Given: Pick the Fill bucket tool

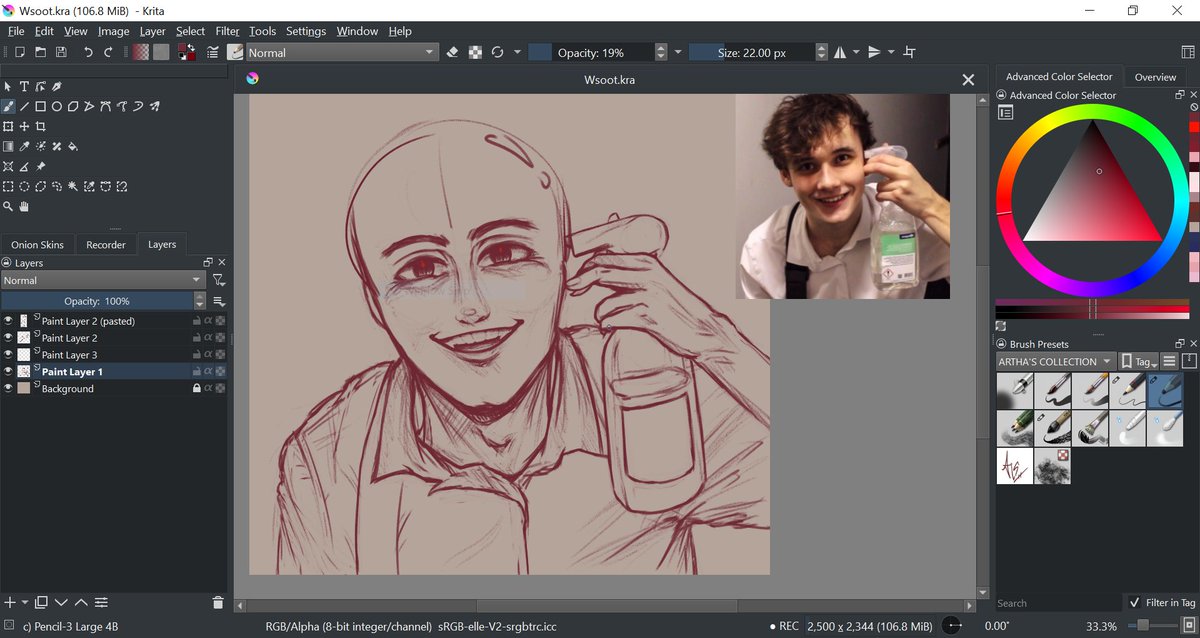Looking at the screenshot, I should tap(73, 147).
